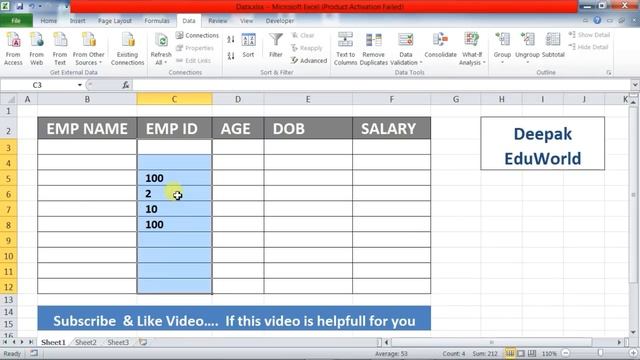Click Edit Links in Connections group
The height and width of the screenshot is (360, 640).
click(x=193, y=60)
